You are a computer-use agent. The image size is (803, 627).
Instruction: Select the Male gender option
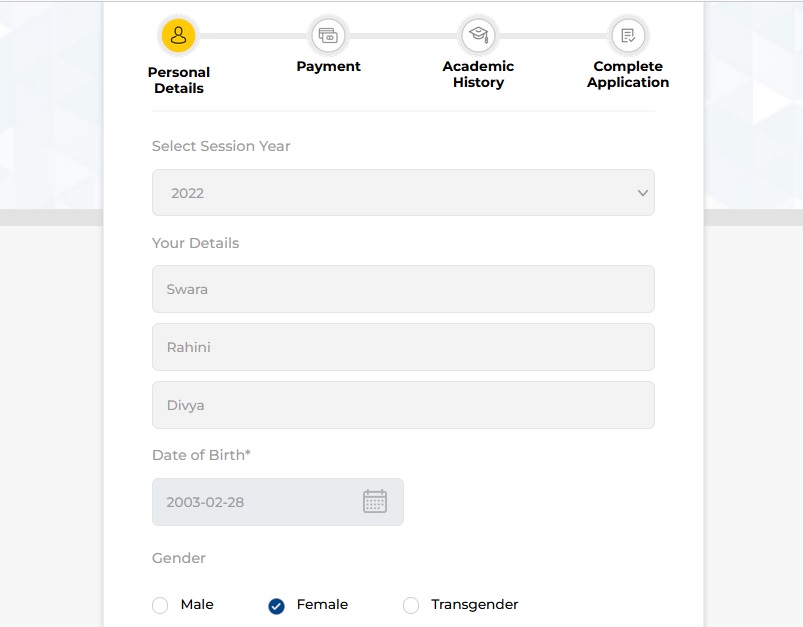(x=160, y=605)
